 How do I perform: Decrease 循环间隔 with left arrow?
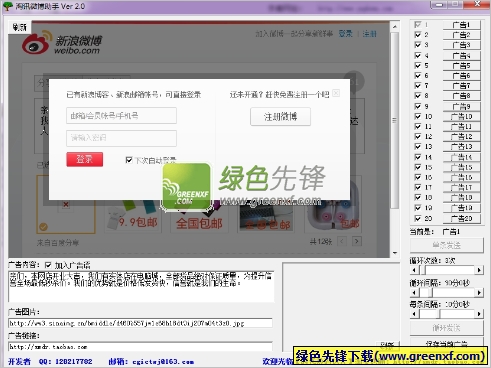point(414,293)
